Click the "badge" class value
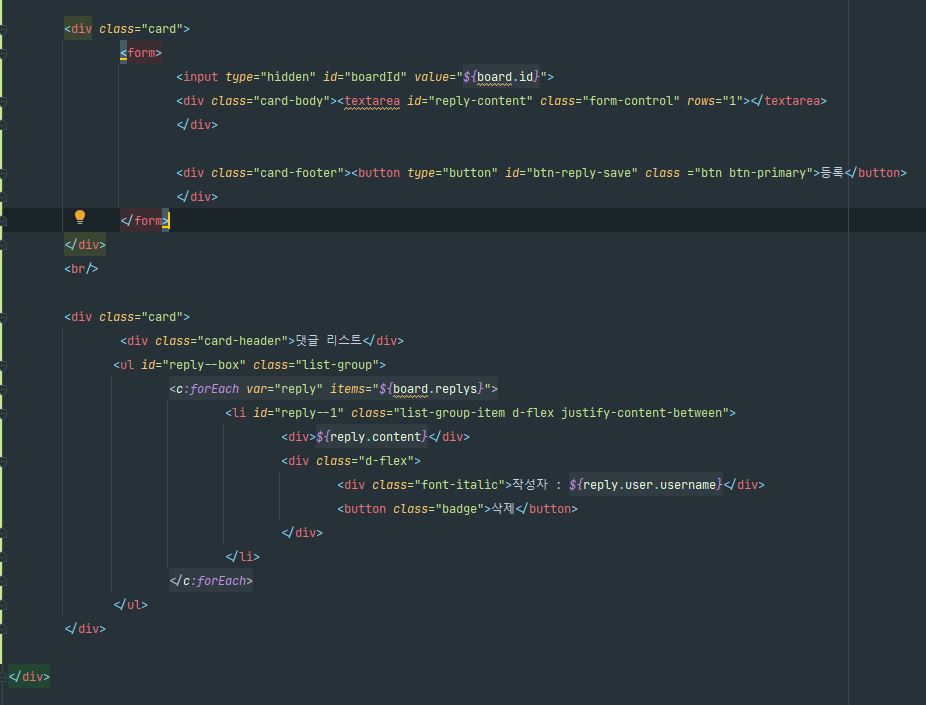 tap(459, 509)
